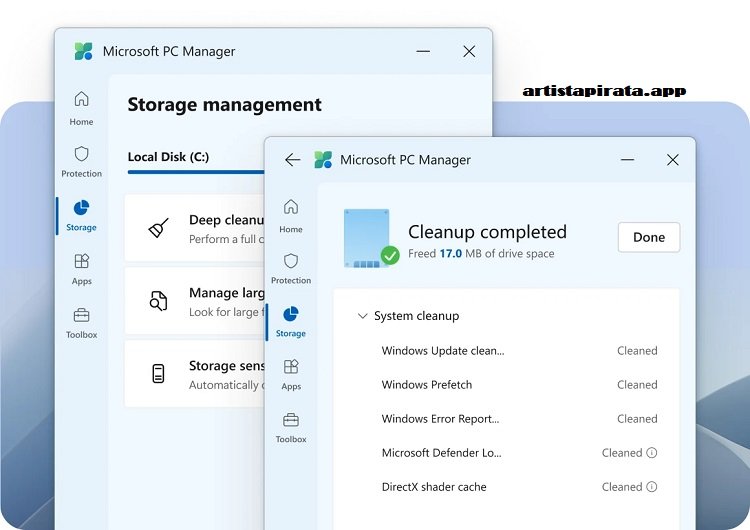Open Toolbox in the back window sidebar
This screenshot has height=530, width=750.
(81, 323)
